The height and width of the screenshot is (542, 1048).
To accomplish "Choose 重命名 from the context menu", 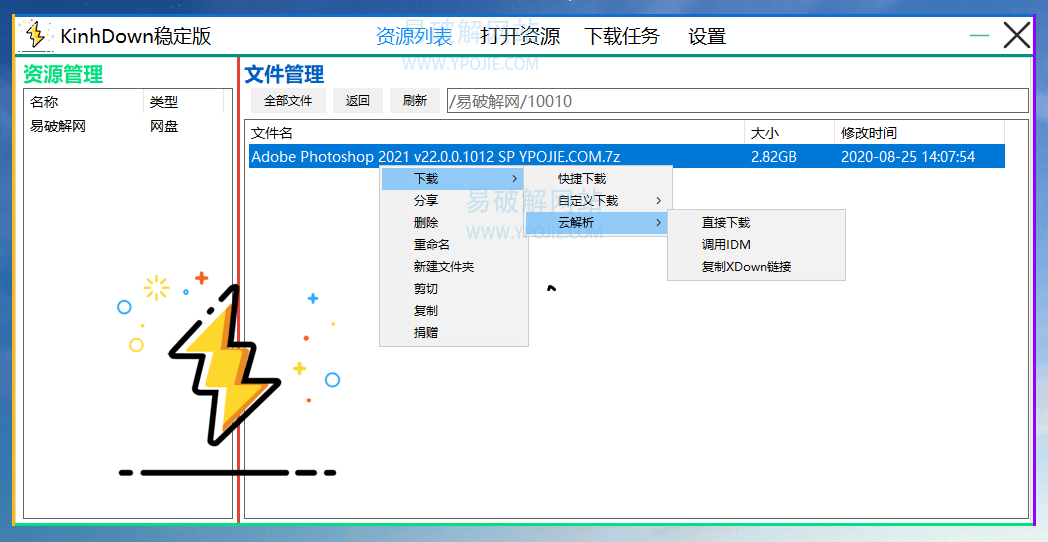I will (x=453, y=245).
